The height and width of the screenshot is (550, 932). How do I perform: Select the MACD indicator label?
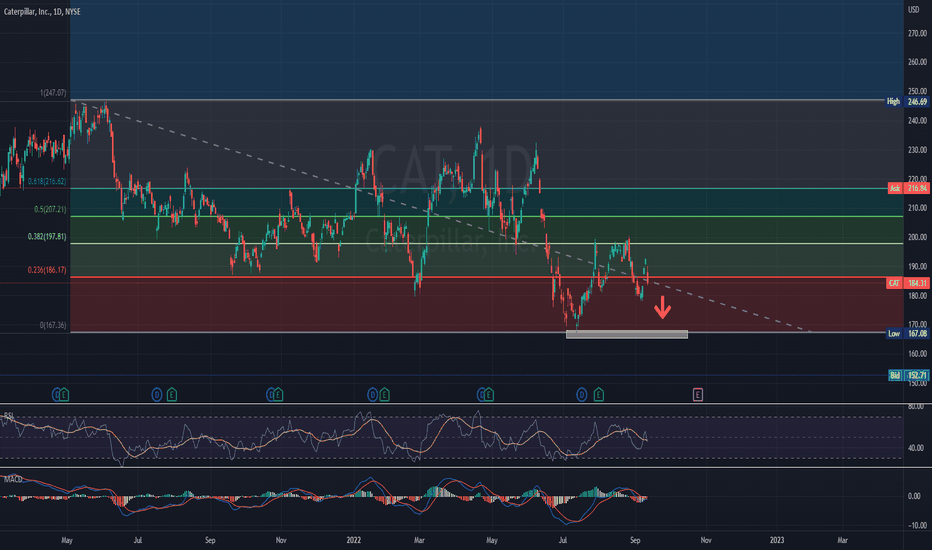(x=13, y=479)
